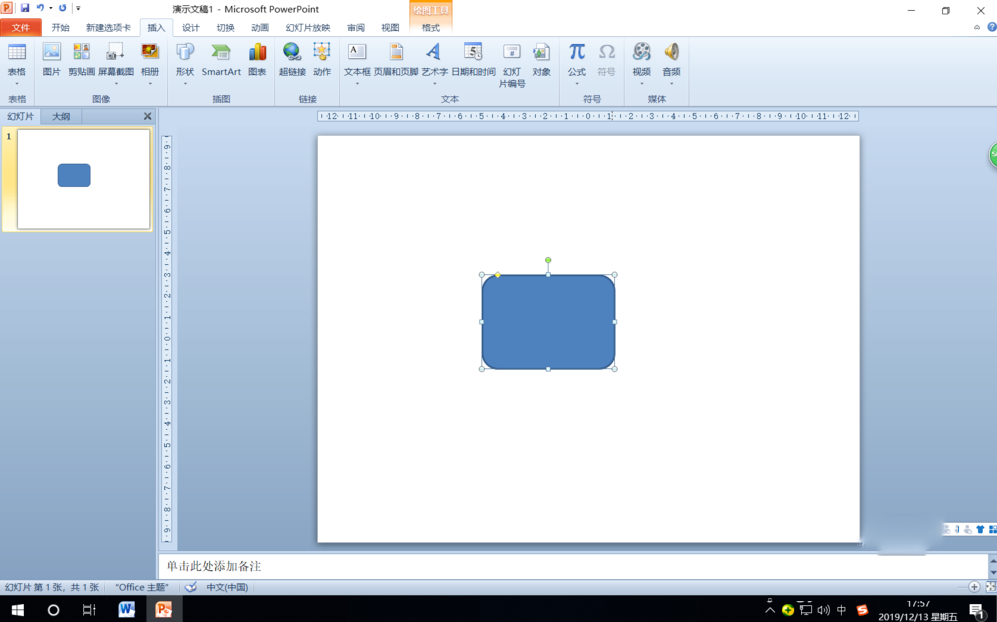Open the 文件 file menu
Viewport: 997px width, 622px height.
point(21,28)
